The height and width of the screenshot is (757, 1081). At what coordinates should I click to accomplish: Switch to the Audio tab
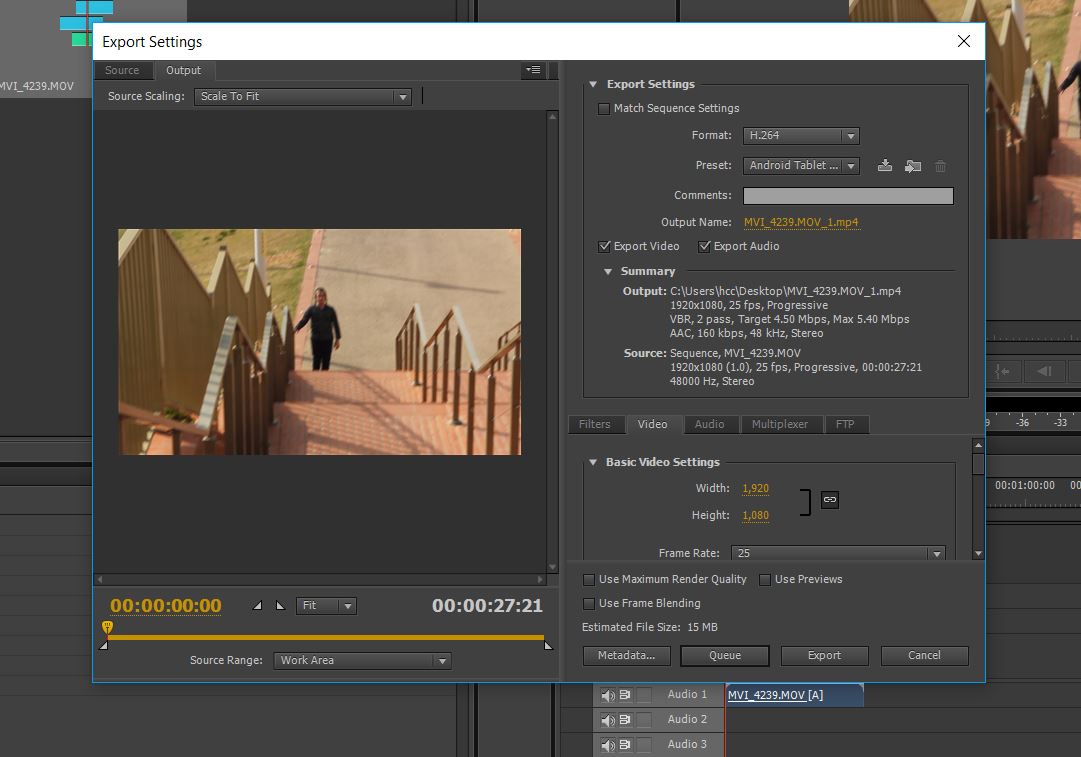click(x=709, y=424)
